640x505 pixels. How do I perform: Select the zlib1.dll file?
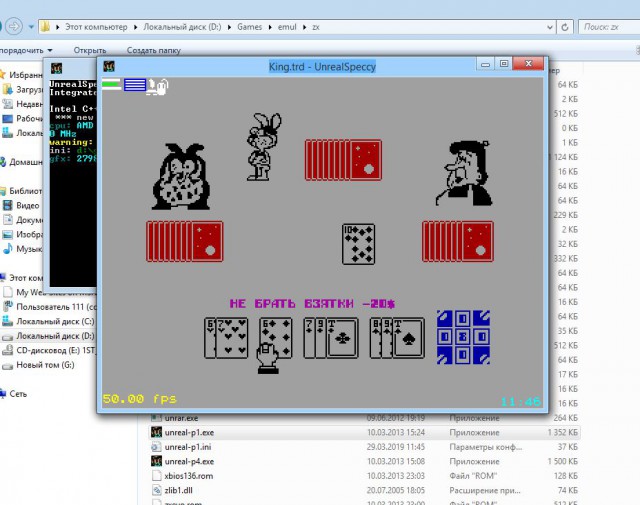click(x=364, y=490)
